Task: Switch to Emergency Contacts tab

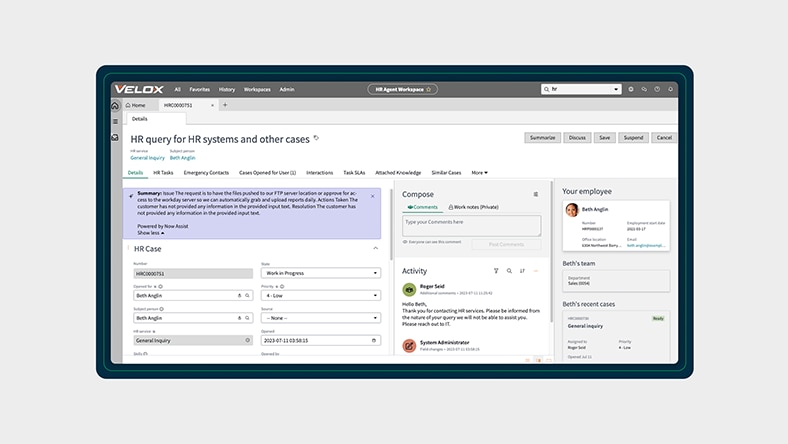Action: [x=206, y=172]
